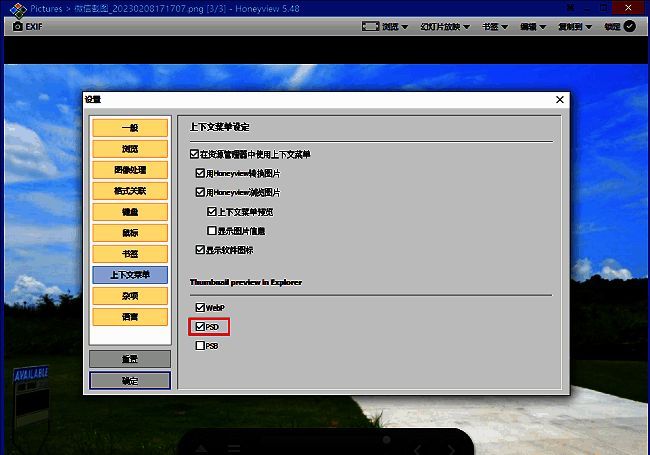650x455 pixels.
Task: Switch to the 书签 tab in settings sidebar
Action: (x=130, y=254)
